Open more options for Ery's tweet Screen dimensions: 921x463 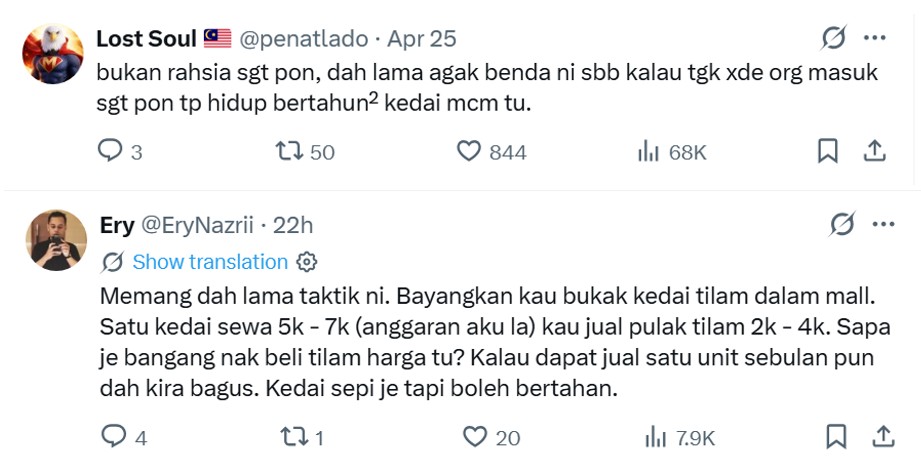point(882,225)
